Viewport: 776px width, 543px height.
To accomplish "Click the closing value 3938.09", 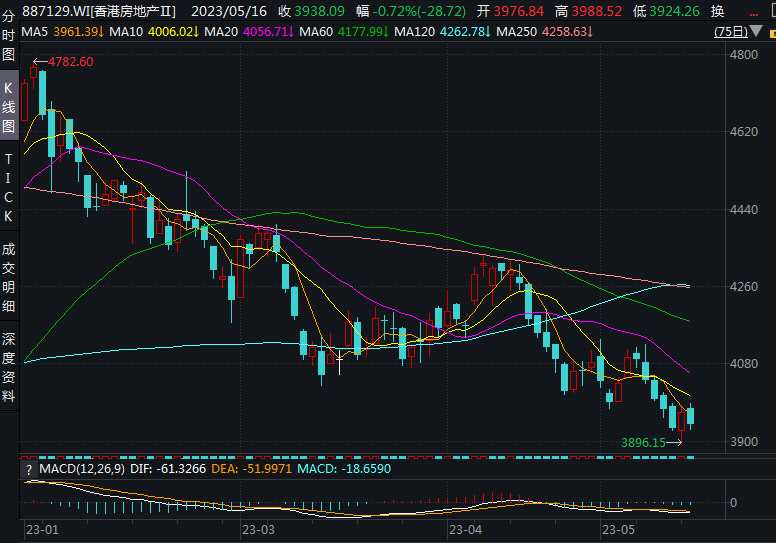I will pyautogui.click(x=319, y=11).
